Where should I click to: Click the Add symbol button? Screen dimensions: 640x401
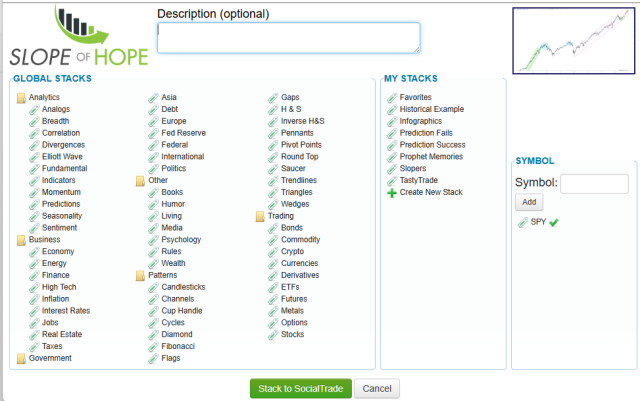point(529,202)
